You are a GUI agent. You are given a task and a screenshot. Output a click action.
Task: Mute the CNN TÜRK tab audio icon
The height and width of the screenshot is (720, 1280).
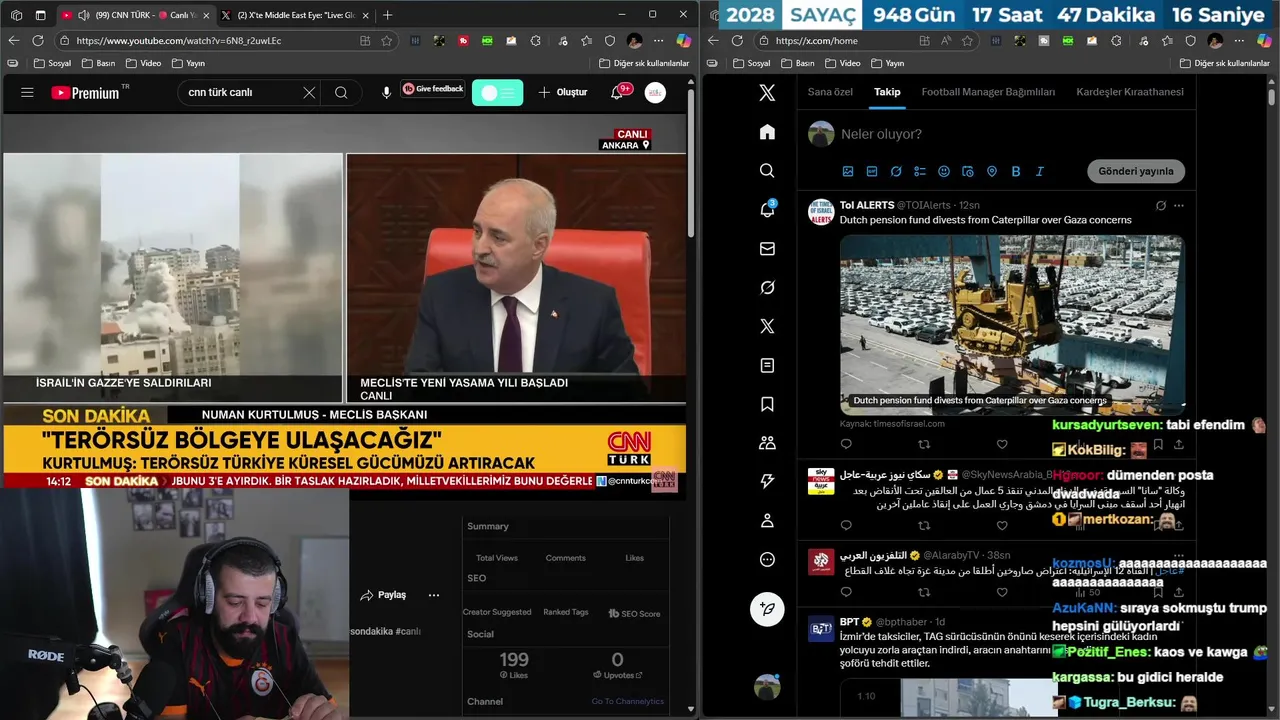[83, 15]
